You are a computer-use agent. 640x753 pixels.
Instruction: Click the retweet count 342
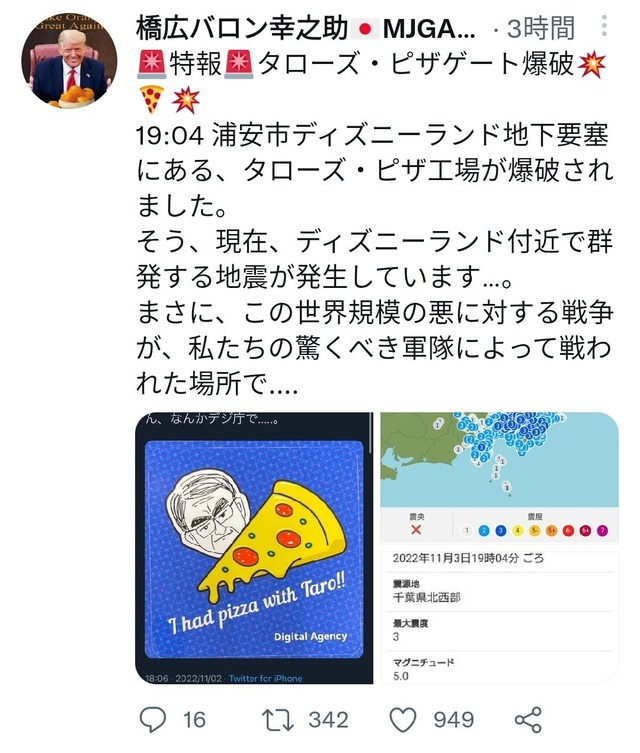point(328,720)
